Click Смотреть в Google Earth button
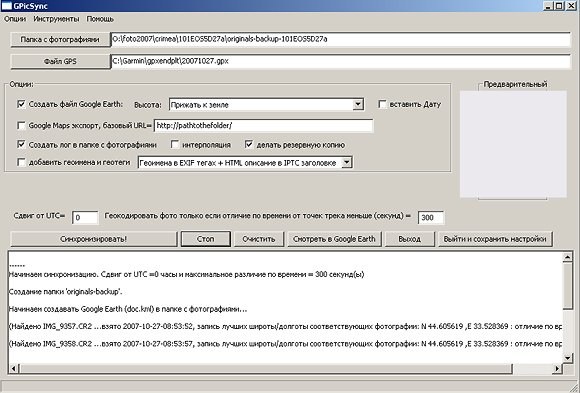This screenshot has width=580, height=393. (334, 239)
